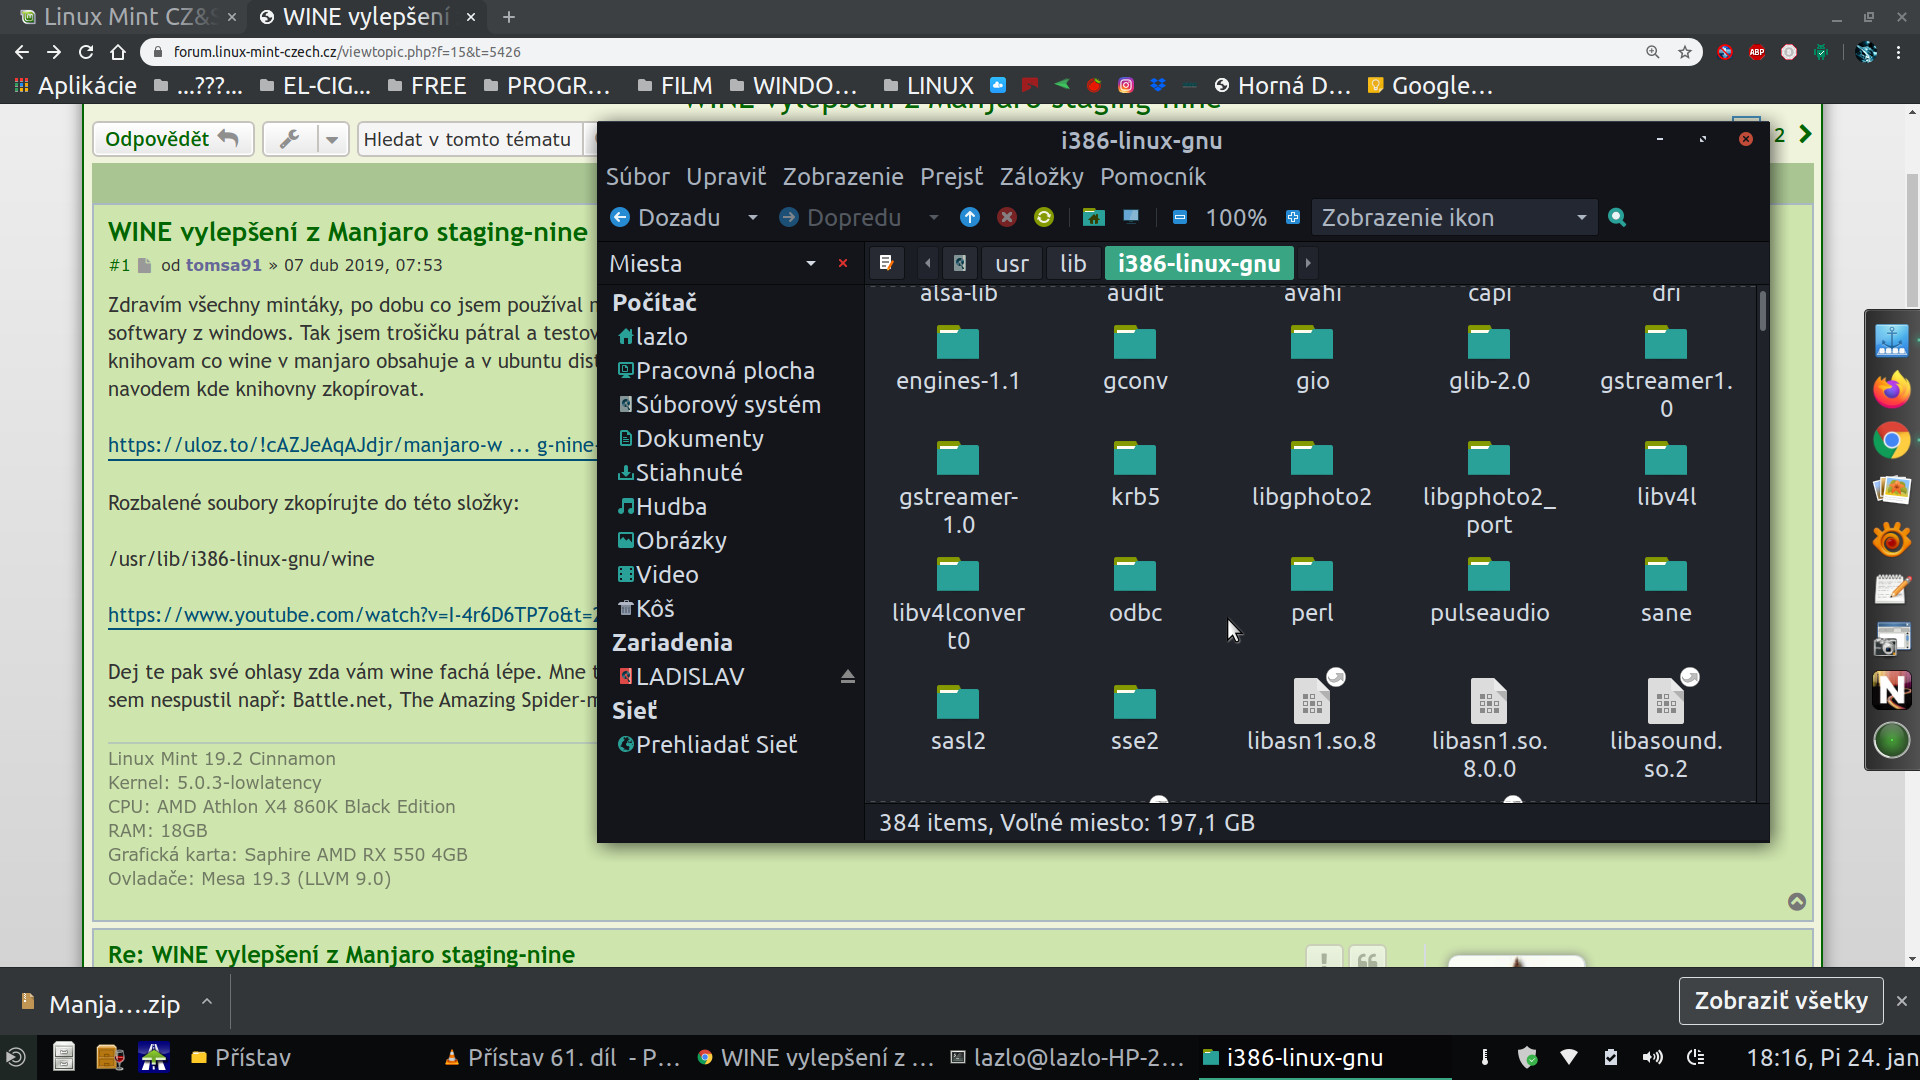Close the Miesta sidebar pane
The width and height of the screenshot is (1920, 1080).
pyautogui.click(x=843, y=263)
